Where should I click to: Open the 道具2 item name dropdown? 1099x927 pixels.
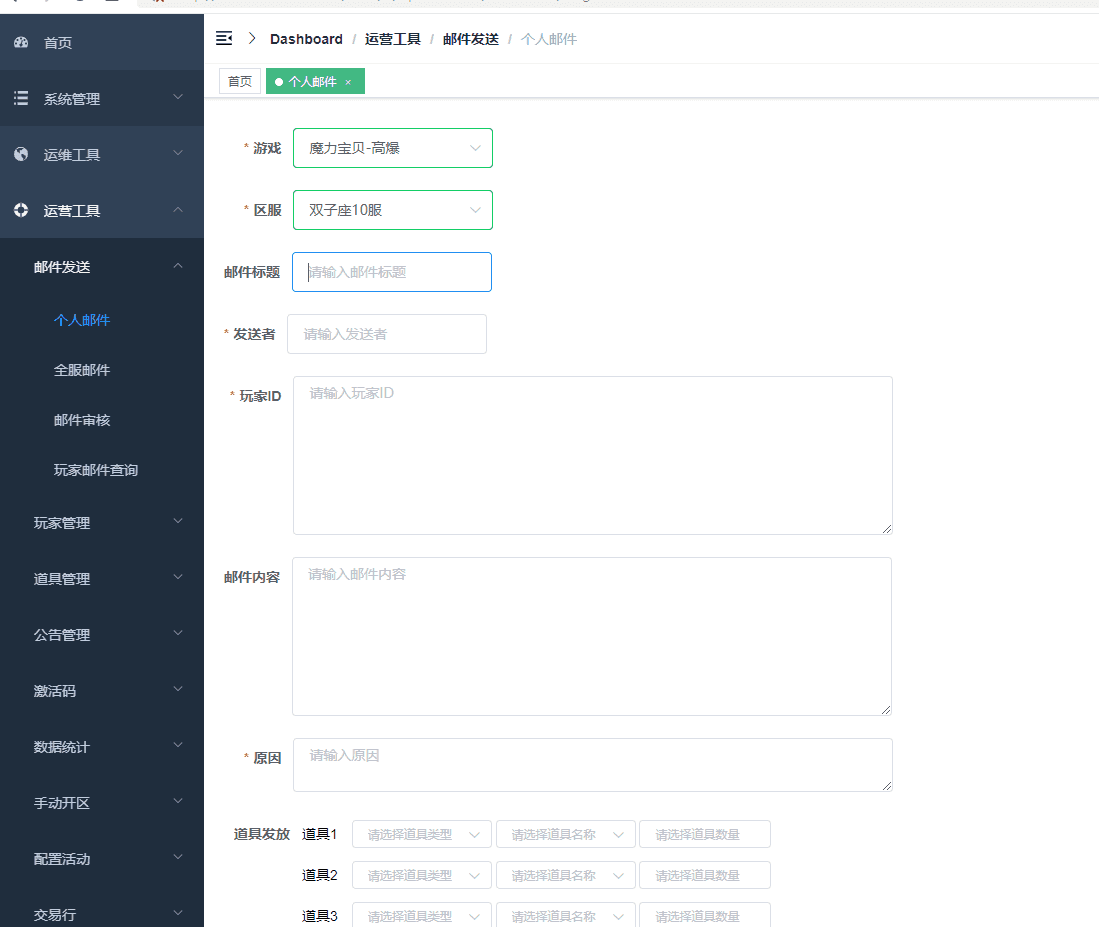(x=565, y=874)
